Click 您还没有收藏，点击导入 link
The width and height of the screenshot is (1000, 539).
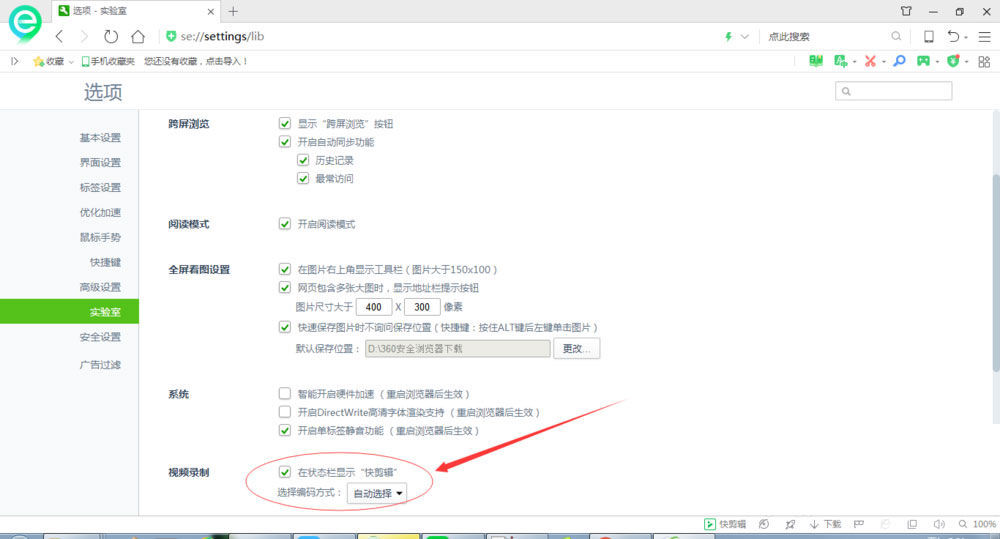(195, 61)
